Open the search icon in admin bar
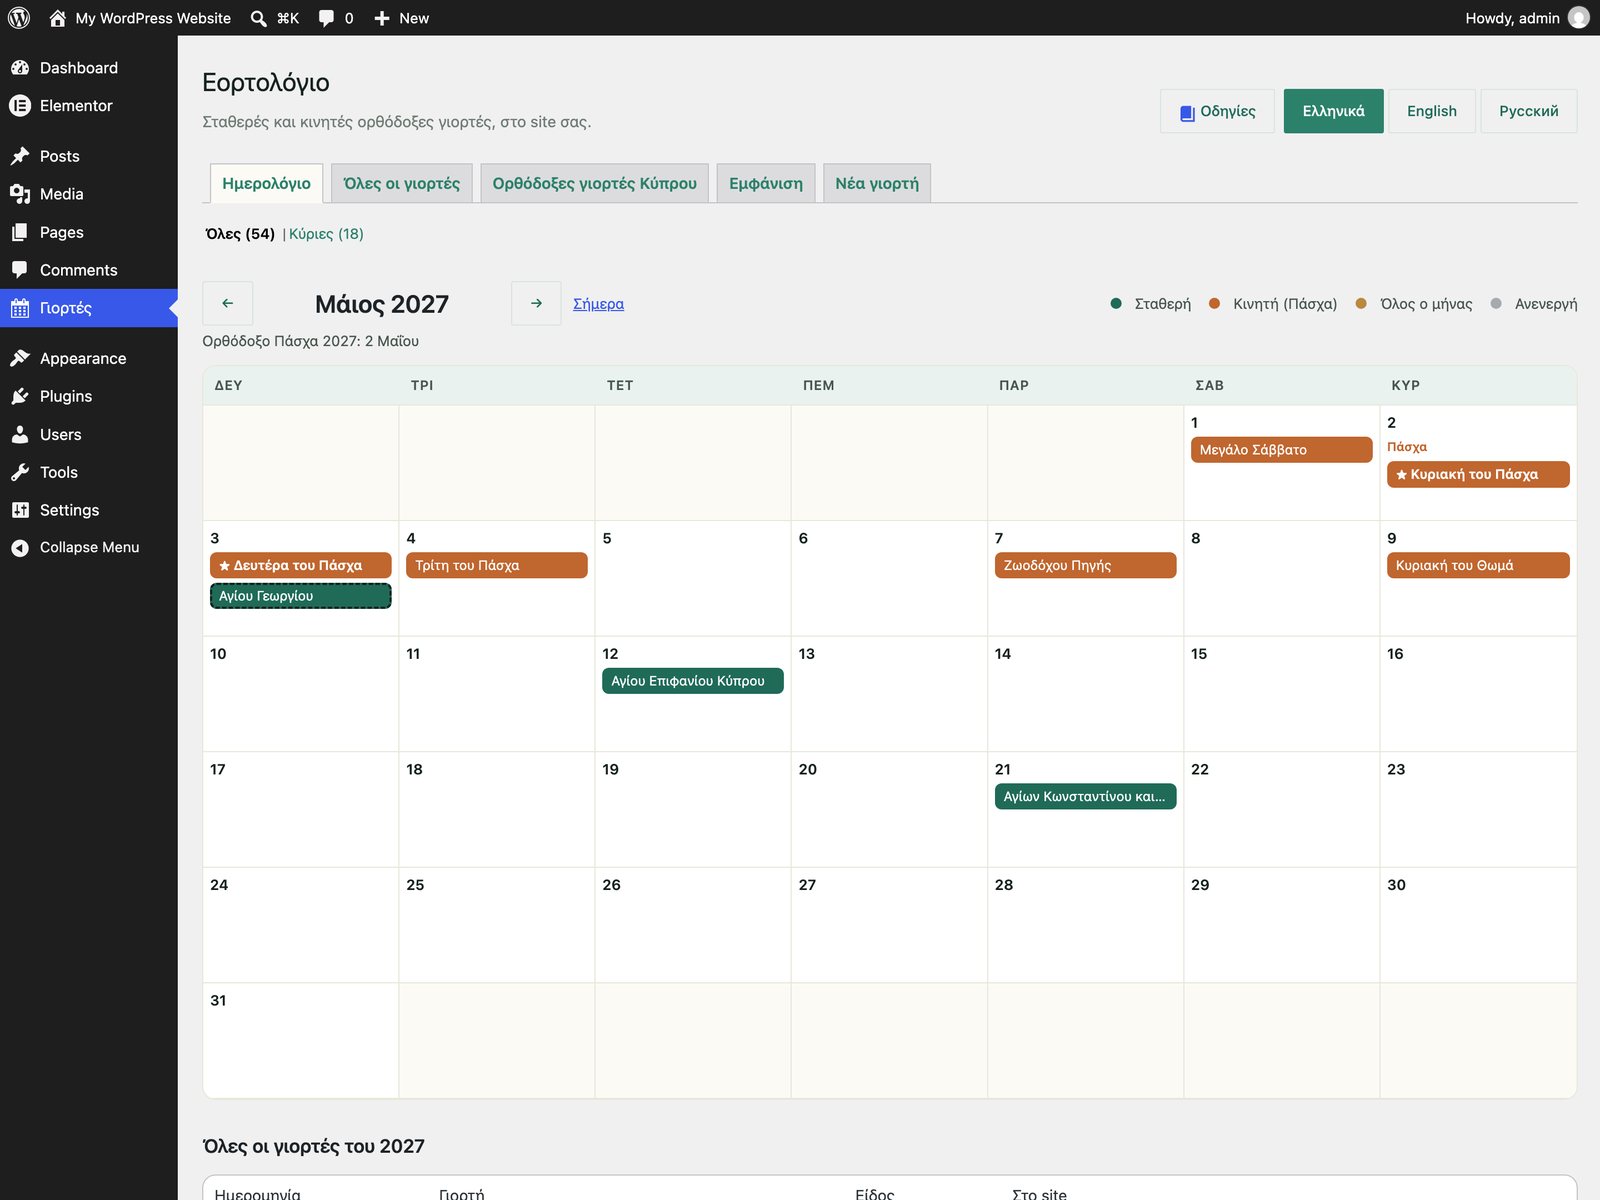Viewport: 1600px width, 1200px height. (x=259, y=18)
